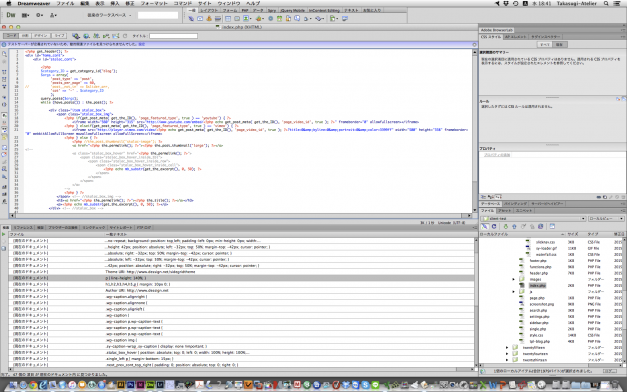The height and width of the screenshot is (392, 627).
Task: Click the horizontal rule insert icon
Action: tap(218, 18)
